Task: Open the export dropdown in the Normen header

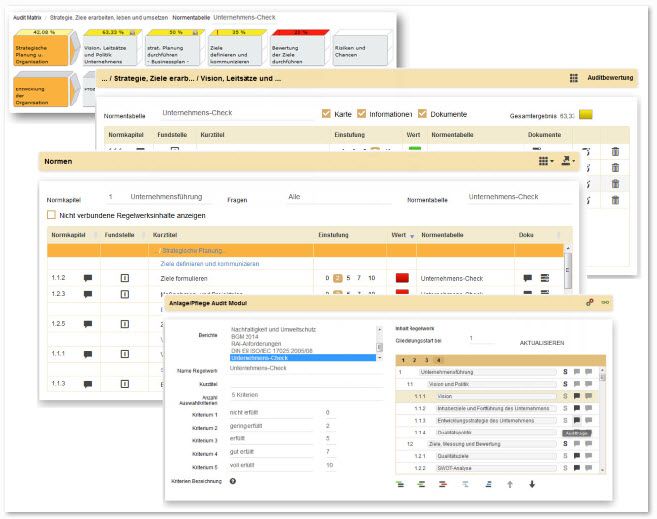Action: pos(567,159)
